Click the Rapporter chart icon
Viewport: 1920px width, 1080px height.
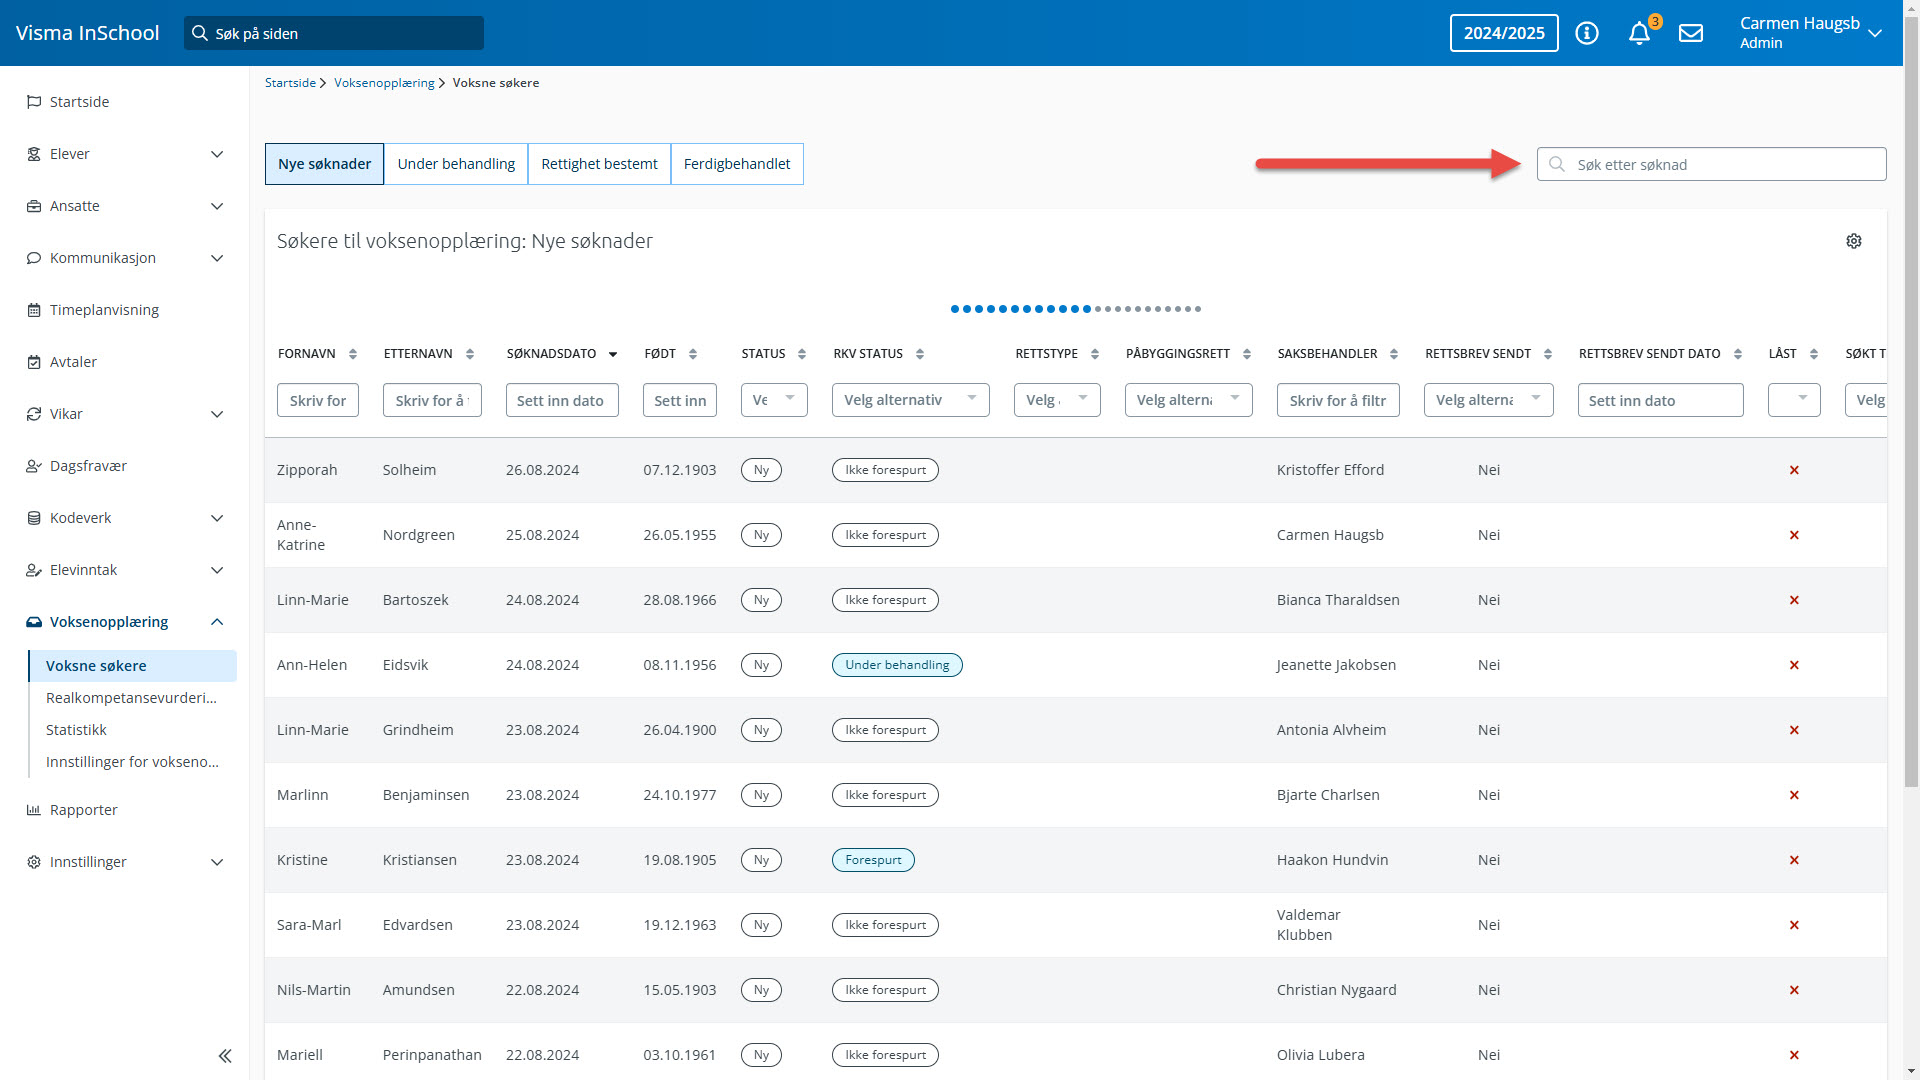tap(34, 810)
